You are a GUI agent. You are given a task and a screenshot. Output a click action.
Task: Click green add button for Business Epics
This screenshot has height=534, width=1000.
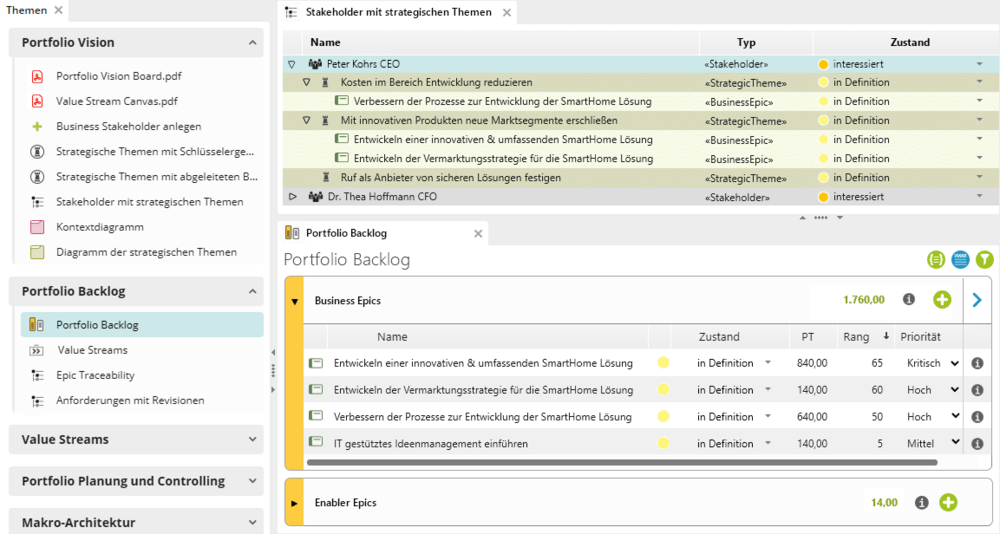click(x=942, y=300)
